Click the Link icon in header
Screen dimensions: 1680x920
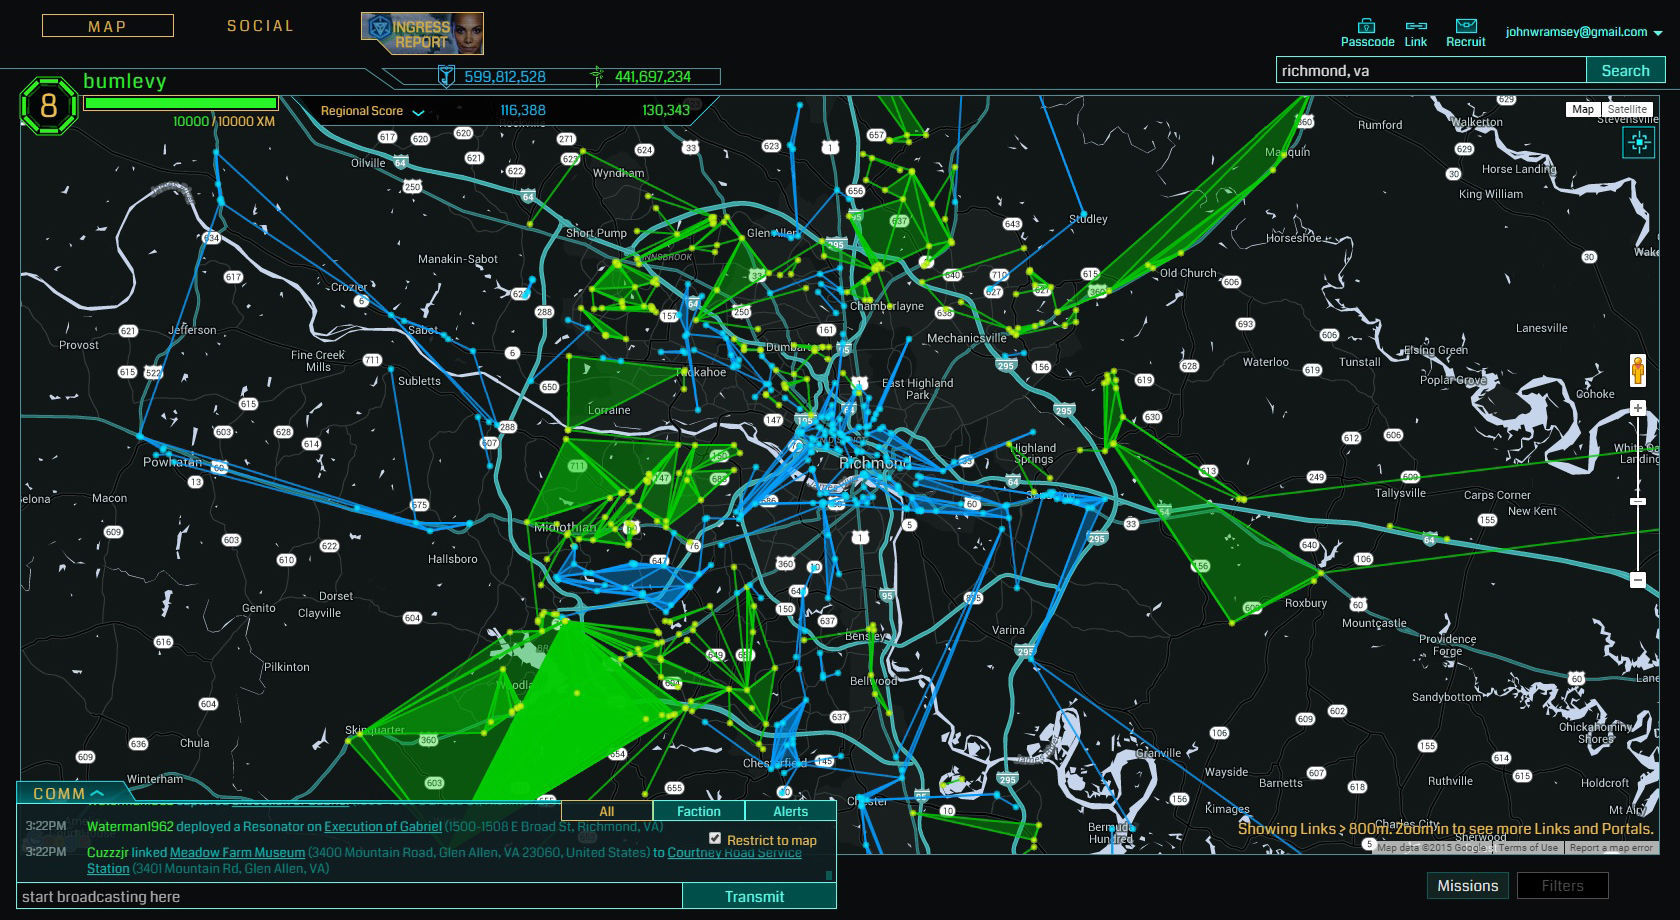(1416, 26)
